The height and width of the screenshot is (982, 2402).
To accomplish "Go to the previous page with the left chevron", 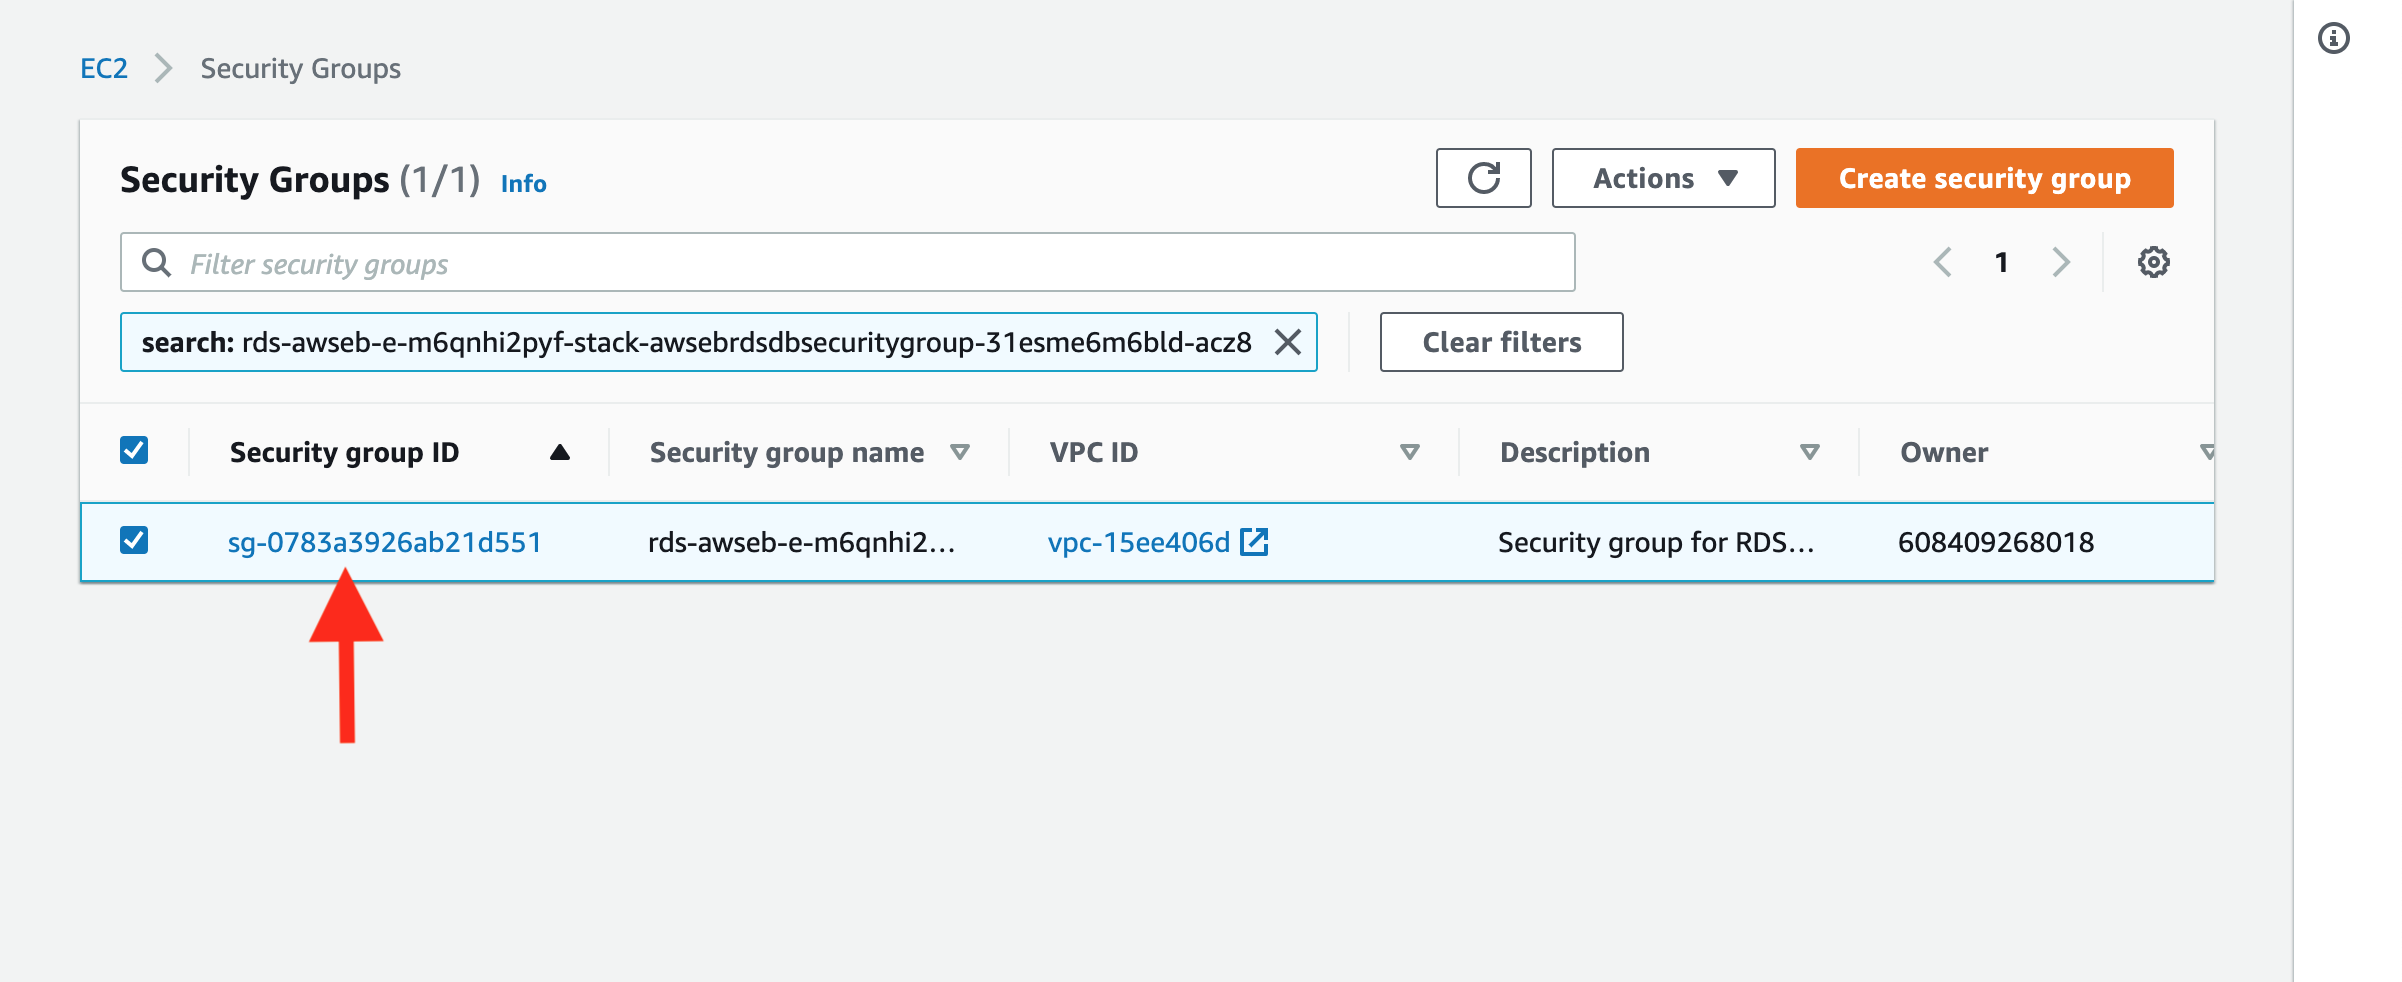I will pyautogui.click(x=1943, y=262).
